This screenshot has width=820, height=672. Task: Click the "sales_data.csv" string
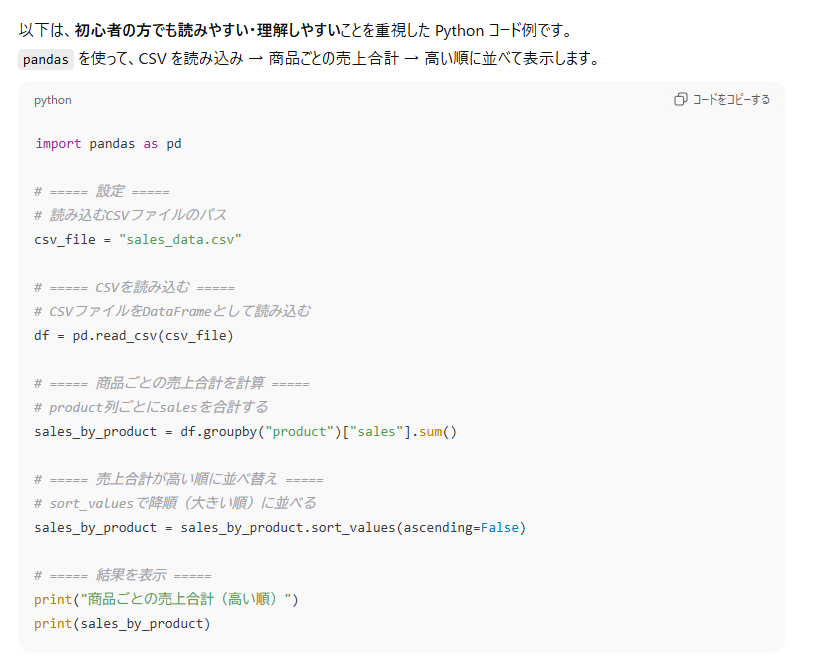180,239
